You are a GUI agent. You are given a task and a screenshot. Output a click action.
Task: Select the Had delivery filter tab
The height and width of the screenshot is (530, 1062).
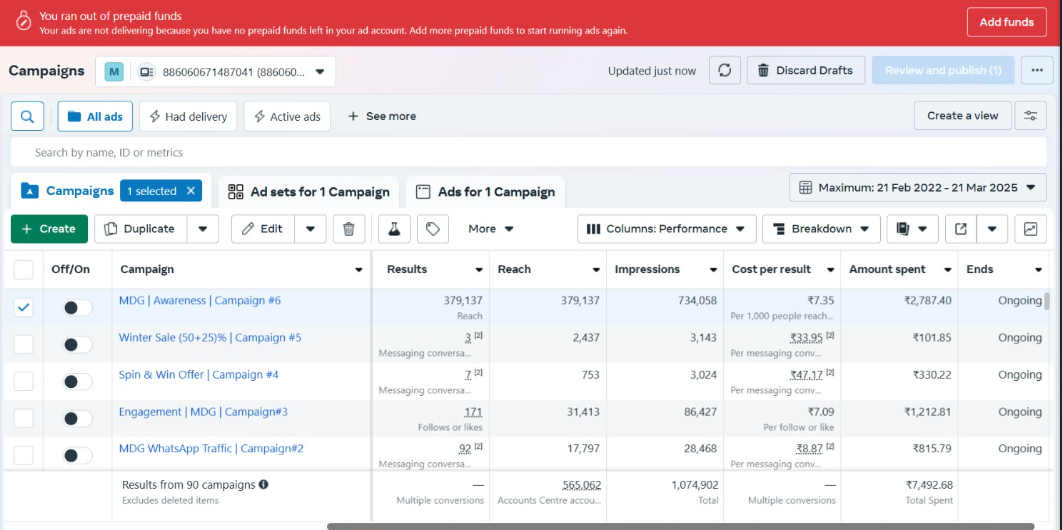(x=188, y=117)
